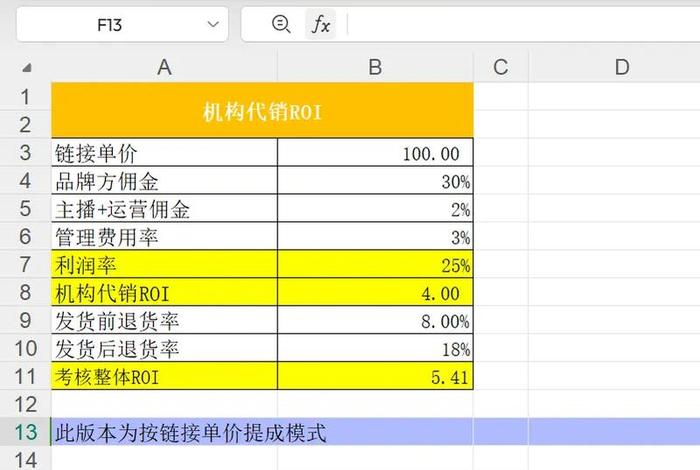Screen dimensions: 700x470
Task: Click cell 考核整体ROI
Action: click(164, 376)
